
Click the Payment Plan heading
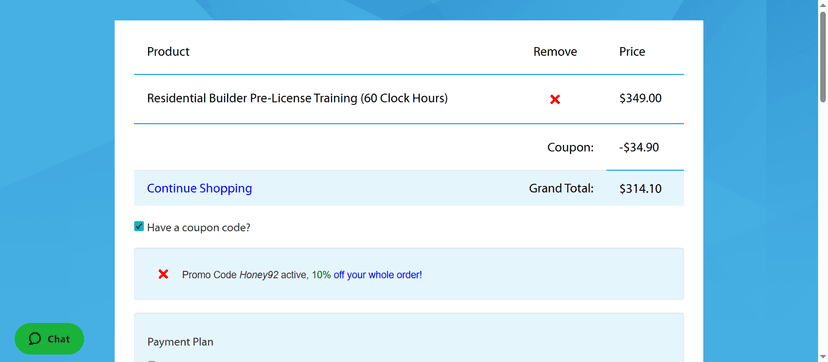tap(180, 342)
